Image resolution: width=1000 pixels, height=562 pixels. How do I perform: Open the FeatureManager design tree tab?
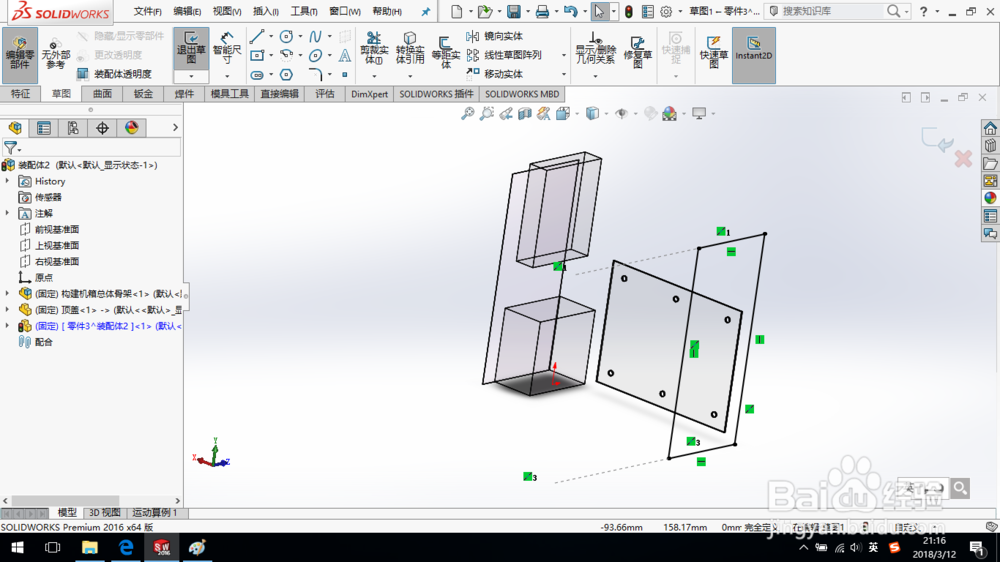(15, 128)
